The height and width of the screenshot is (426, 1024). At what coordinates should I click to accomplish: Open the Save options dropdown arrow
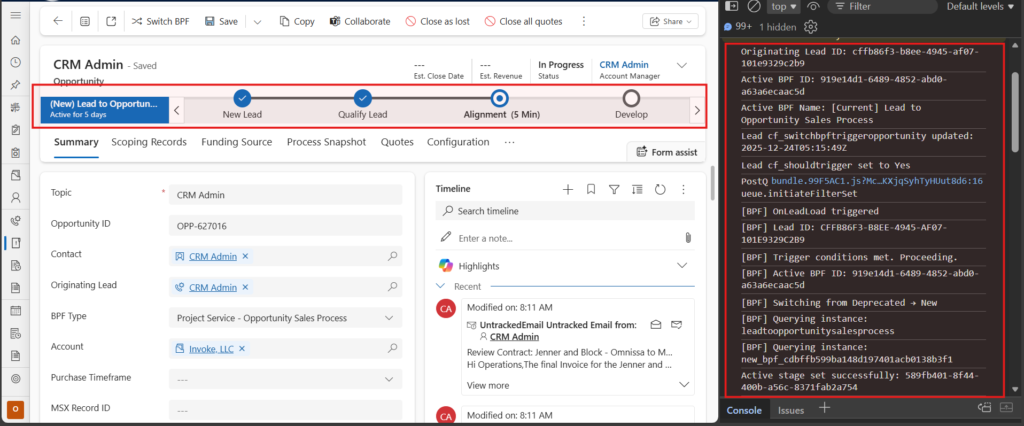(257, 21)
